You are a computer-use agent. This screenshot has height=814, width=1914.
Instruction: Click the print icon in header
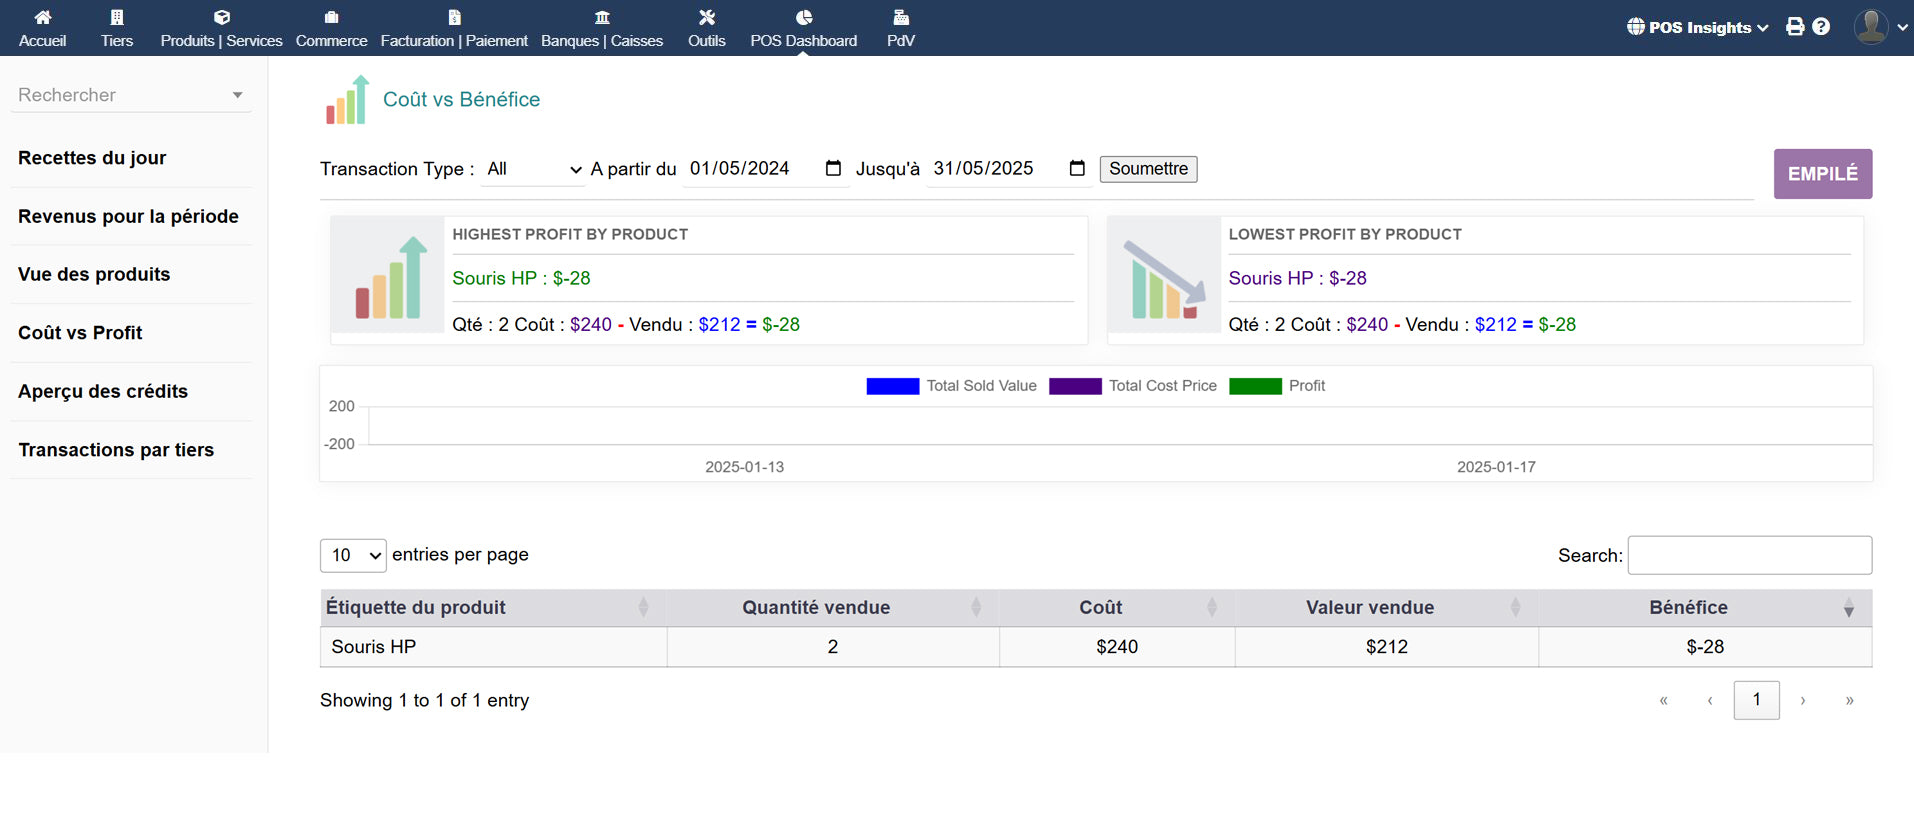(x=1795, y=27)
